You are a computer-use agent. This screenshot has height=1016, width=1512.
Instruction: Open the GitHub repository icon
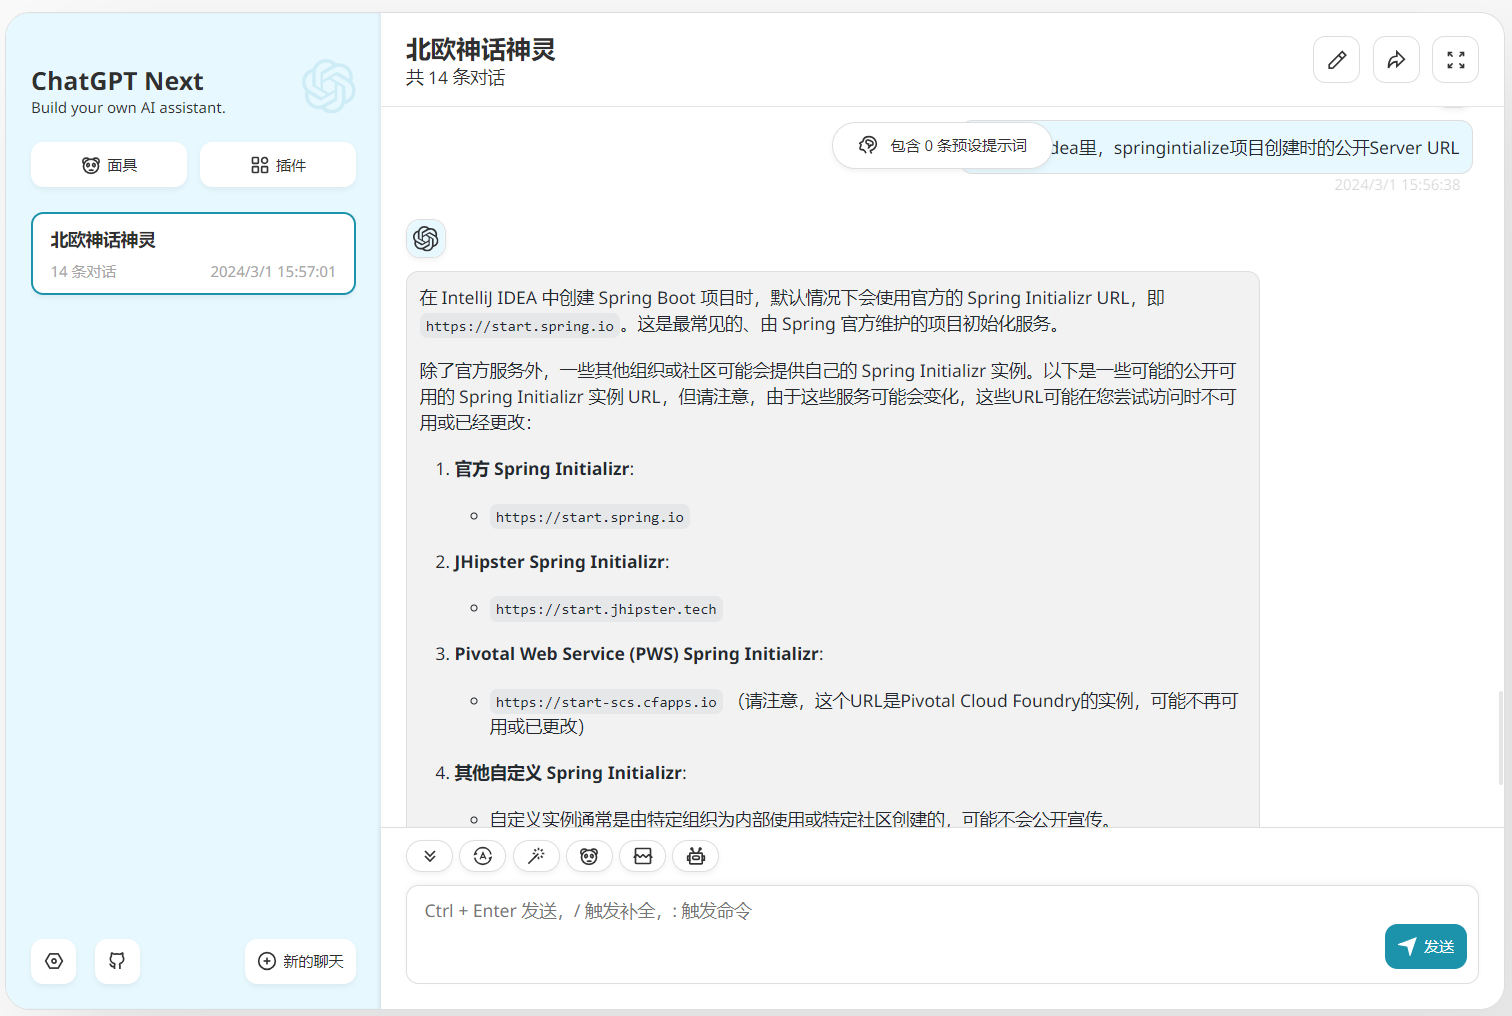point(117,961)
